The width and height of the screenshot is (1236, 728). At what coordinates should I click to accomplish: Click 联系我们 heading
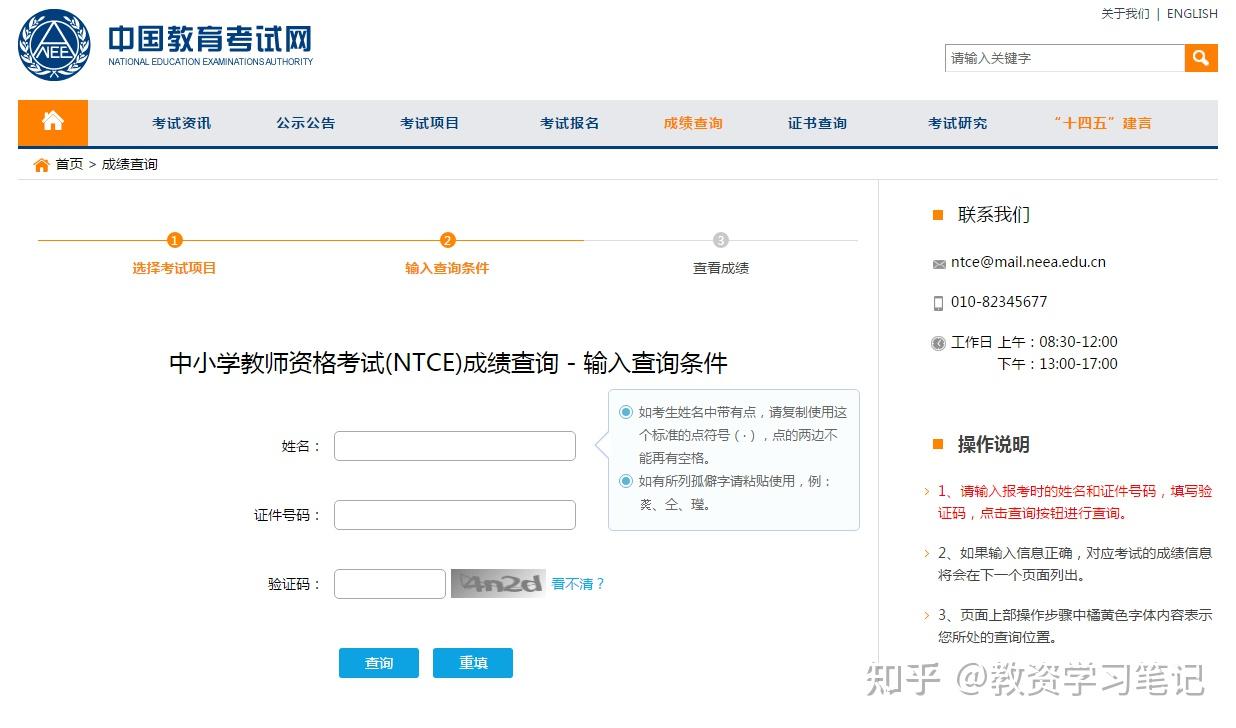tap(994, 215)
